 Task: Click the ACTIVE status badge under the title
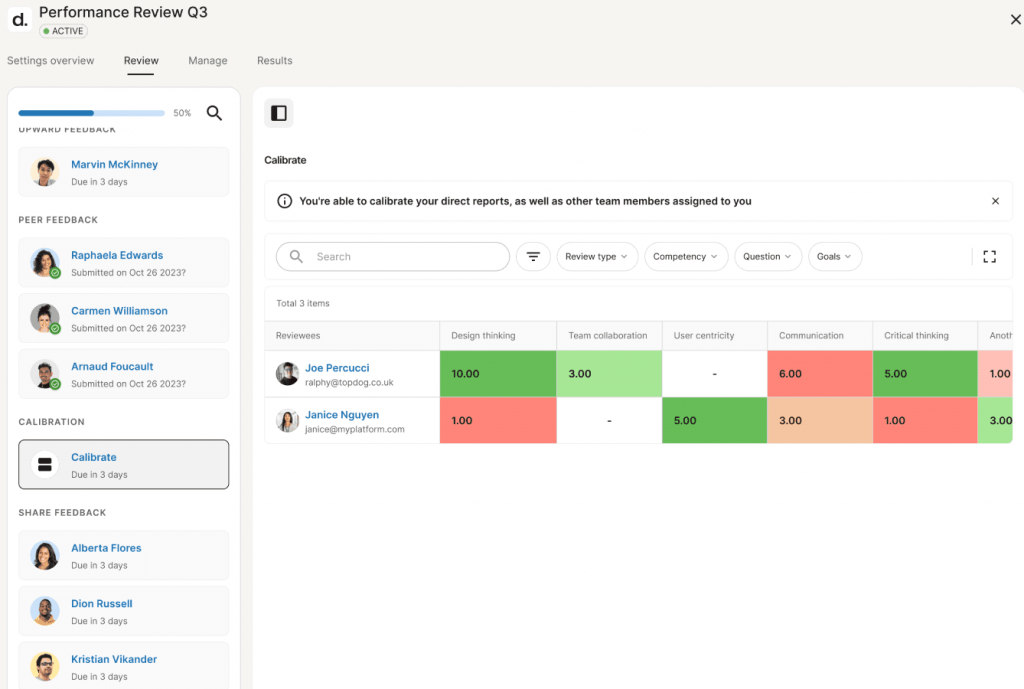click(62, 31)
